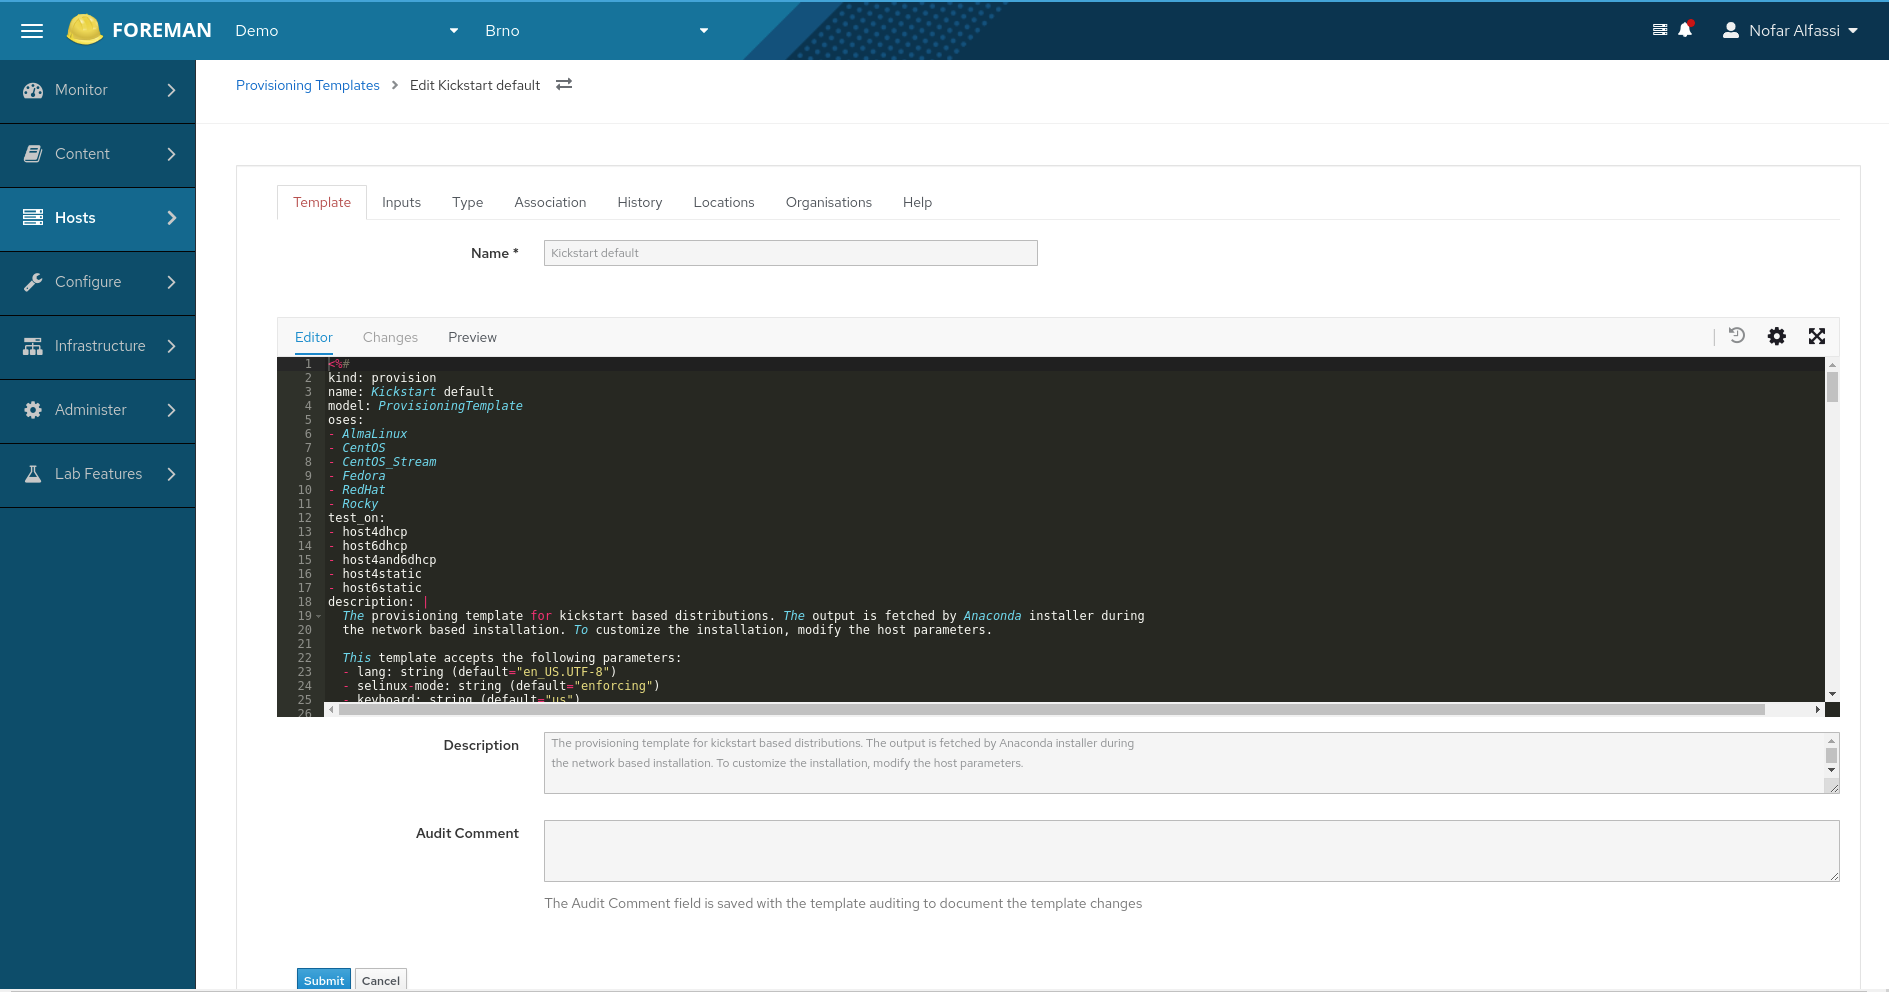The image size is (1889, 992).
Task: Follow the Provisioning Templates breadcrumb link
Action: [307, 85]
